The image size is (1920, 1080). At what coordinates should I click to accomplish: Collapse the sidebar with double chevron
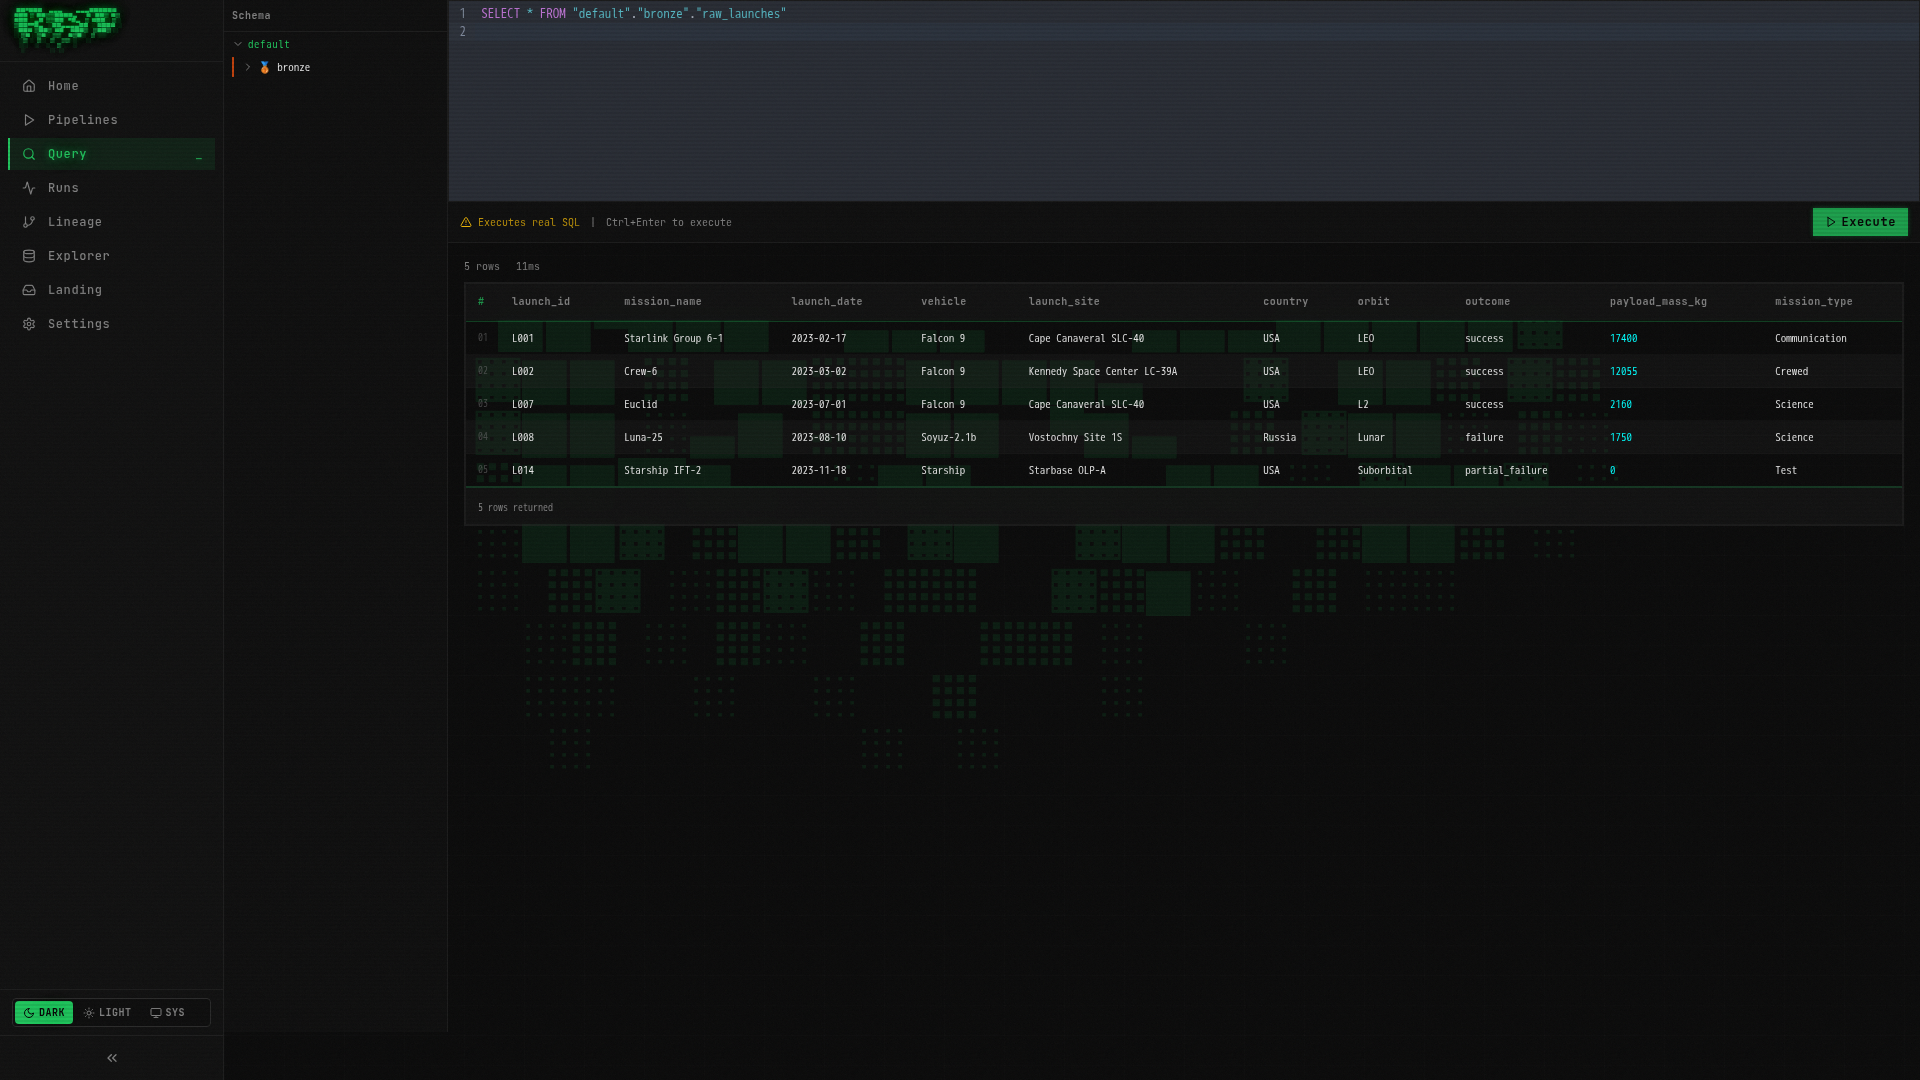(112, 1058)
